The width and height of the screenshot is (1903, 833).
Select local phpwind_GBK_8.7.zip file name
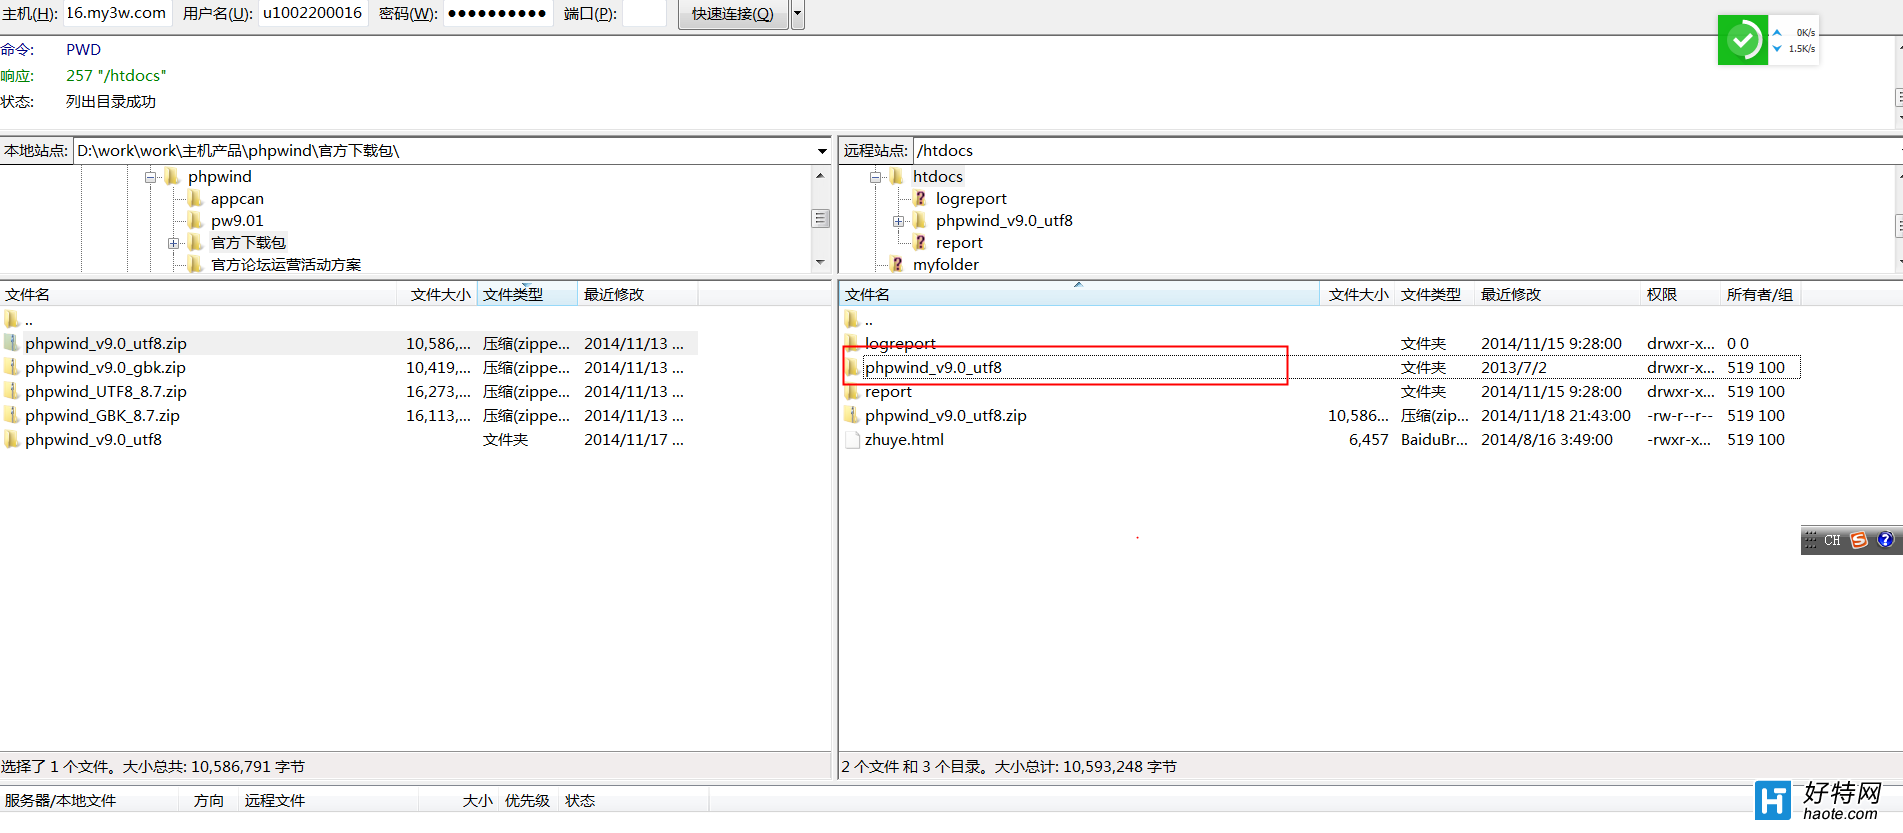point(102,415)
